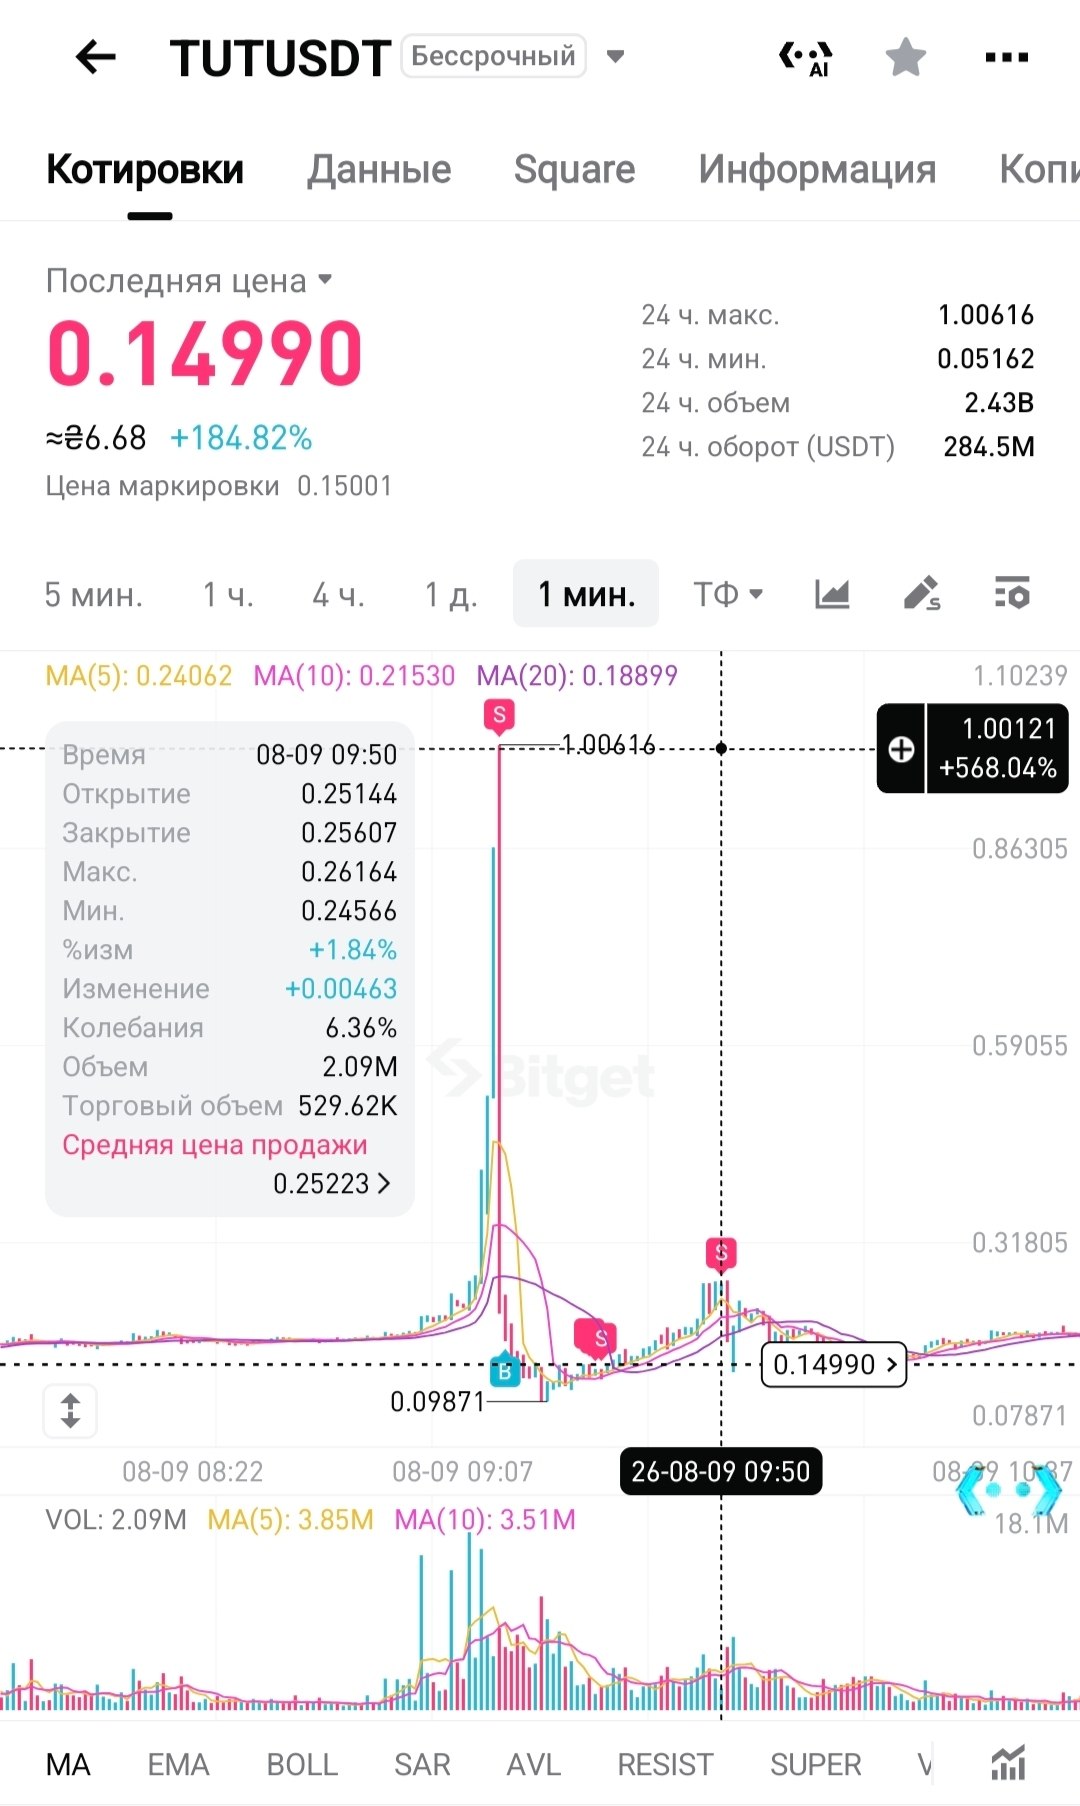Turn on the SAR indicator
The width and height of the screenshot is (1080, 1806).
pos(422,1764)
